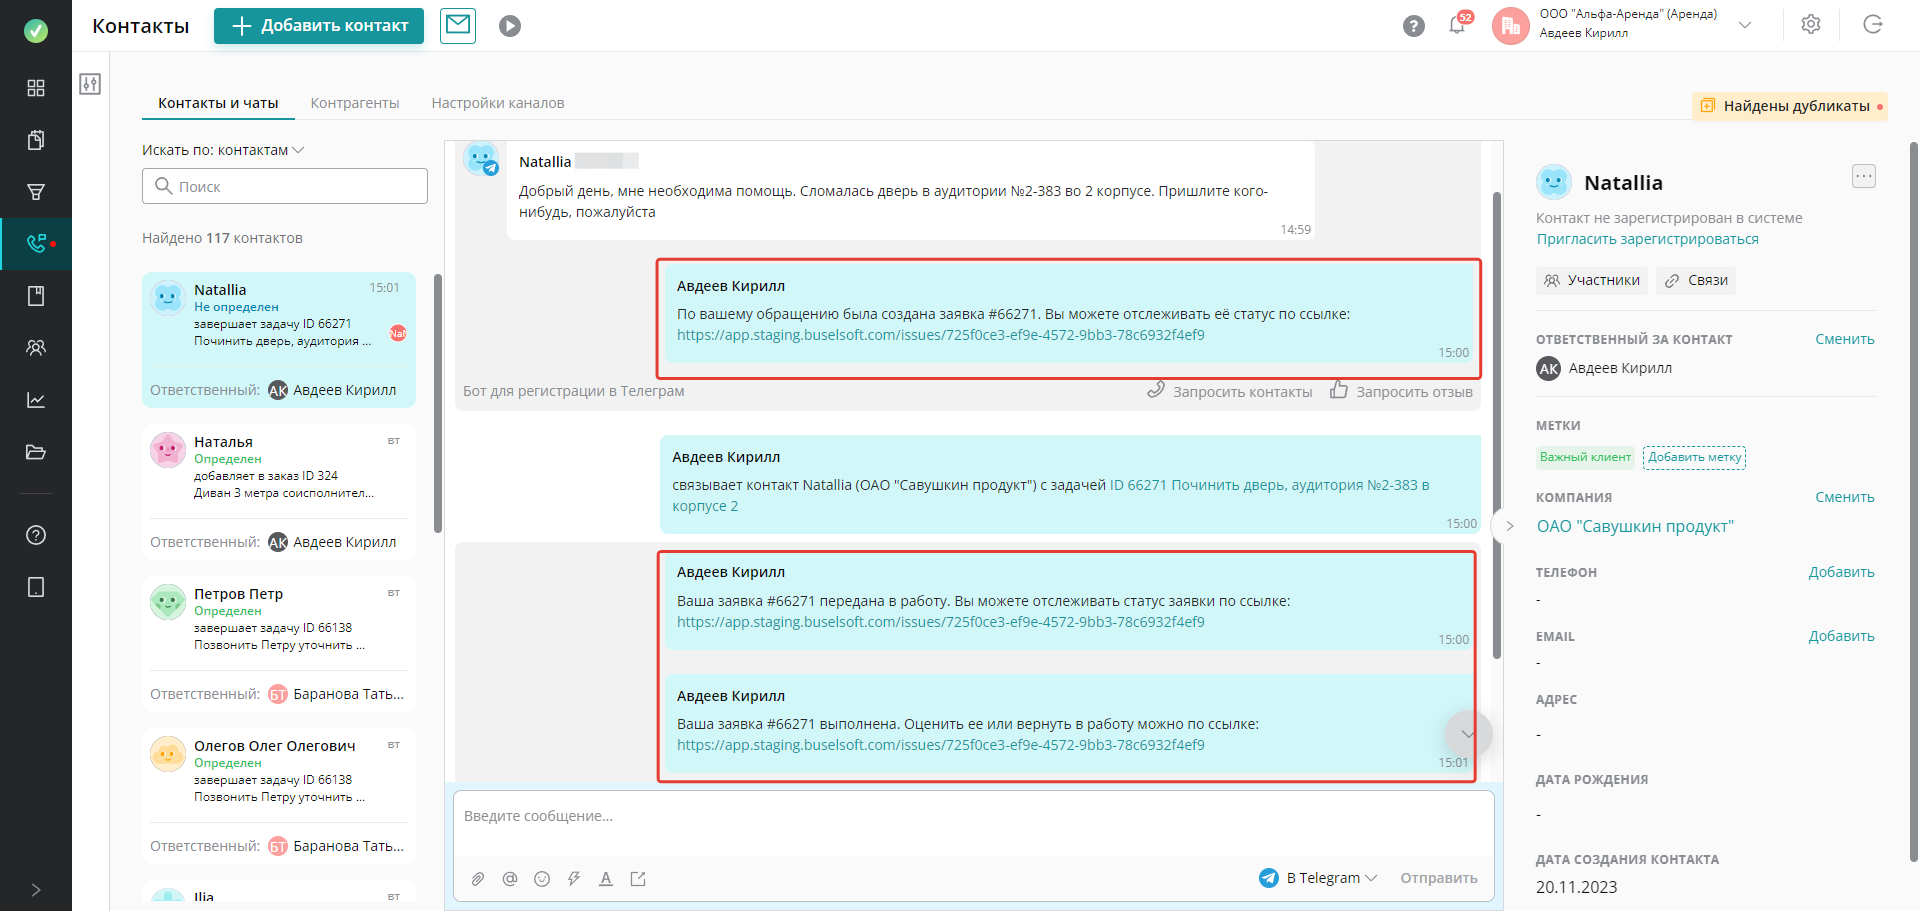This screenshot has width=1920, height=911.
Task: Open issue link in request #66271 created message
Action: pos(941,335)
